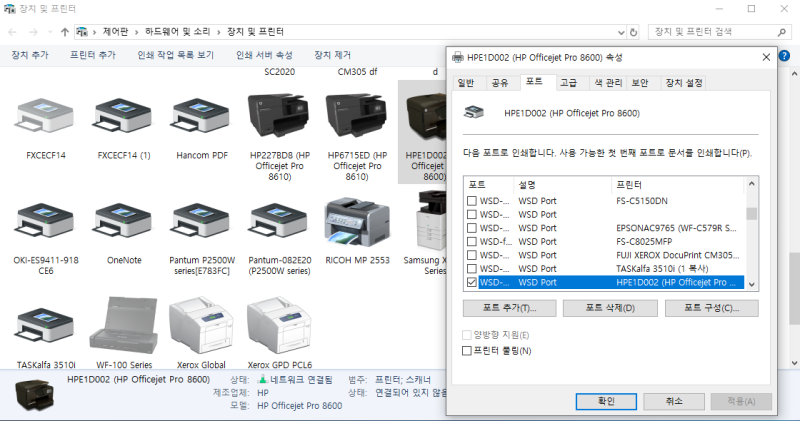Click 포트 구성(C)... button
The width and height of the screenshot is (800, 421).
click(x=711, y=308)
